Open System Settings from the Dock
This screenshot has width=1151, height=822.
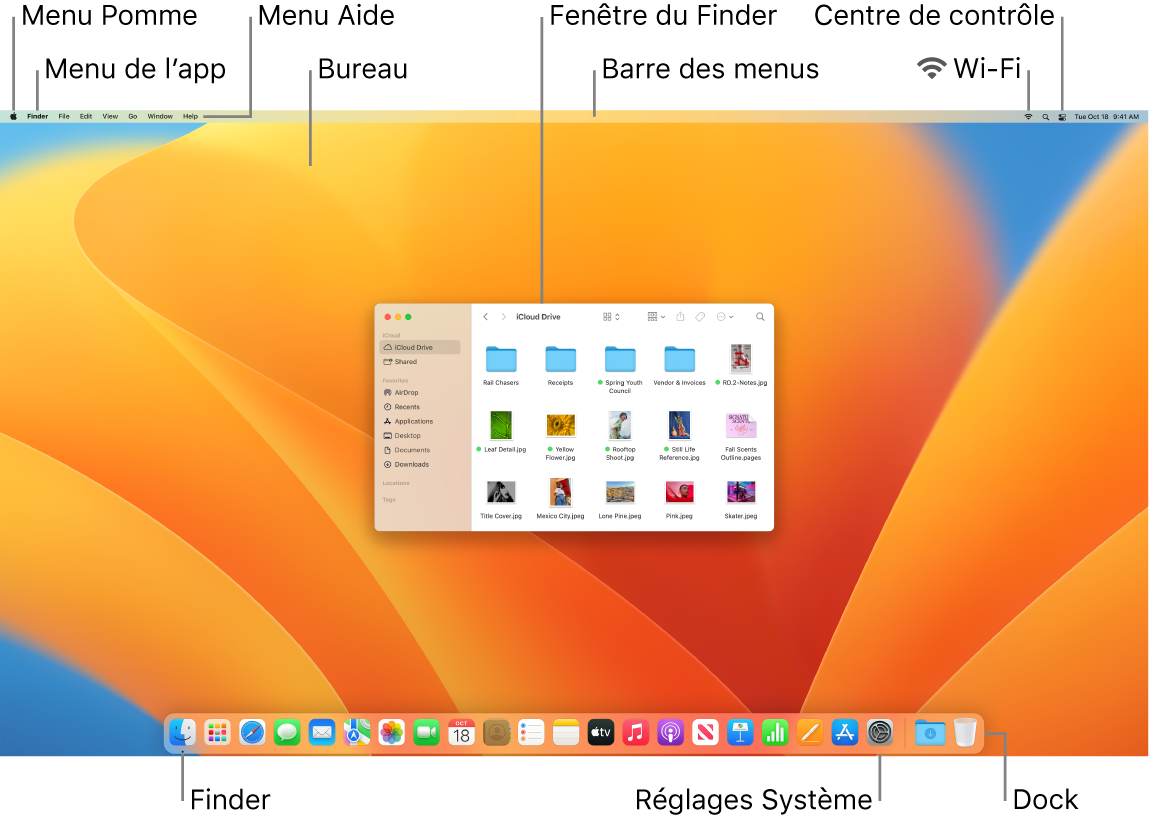point(878,732)
